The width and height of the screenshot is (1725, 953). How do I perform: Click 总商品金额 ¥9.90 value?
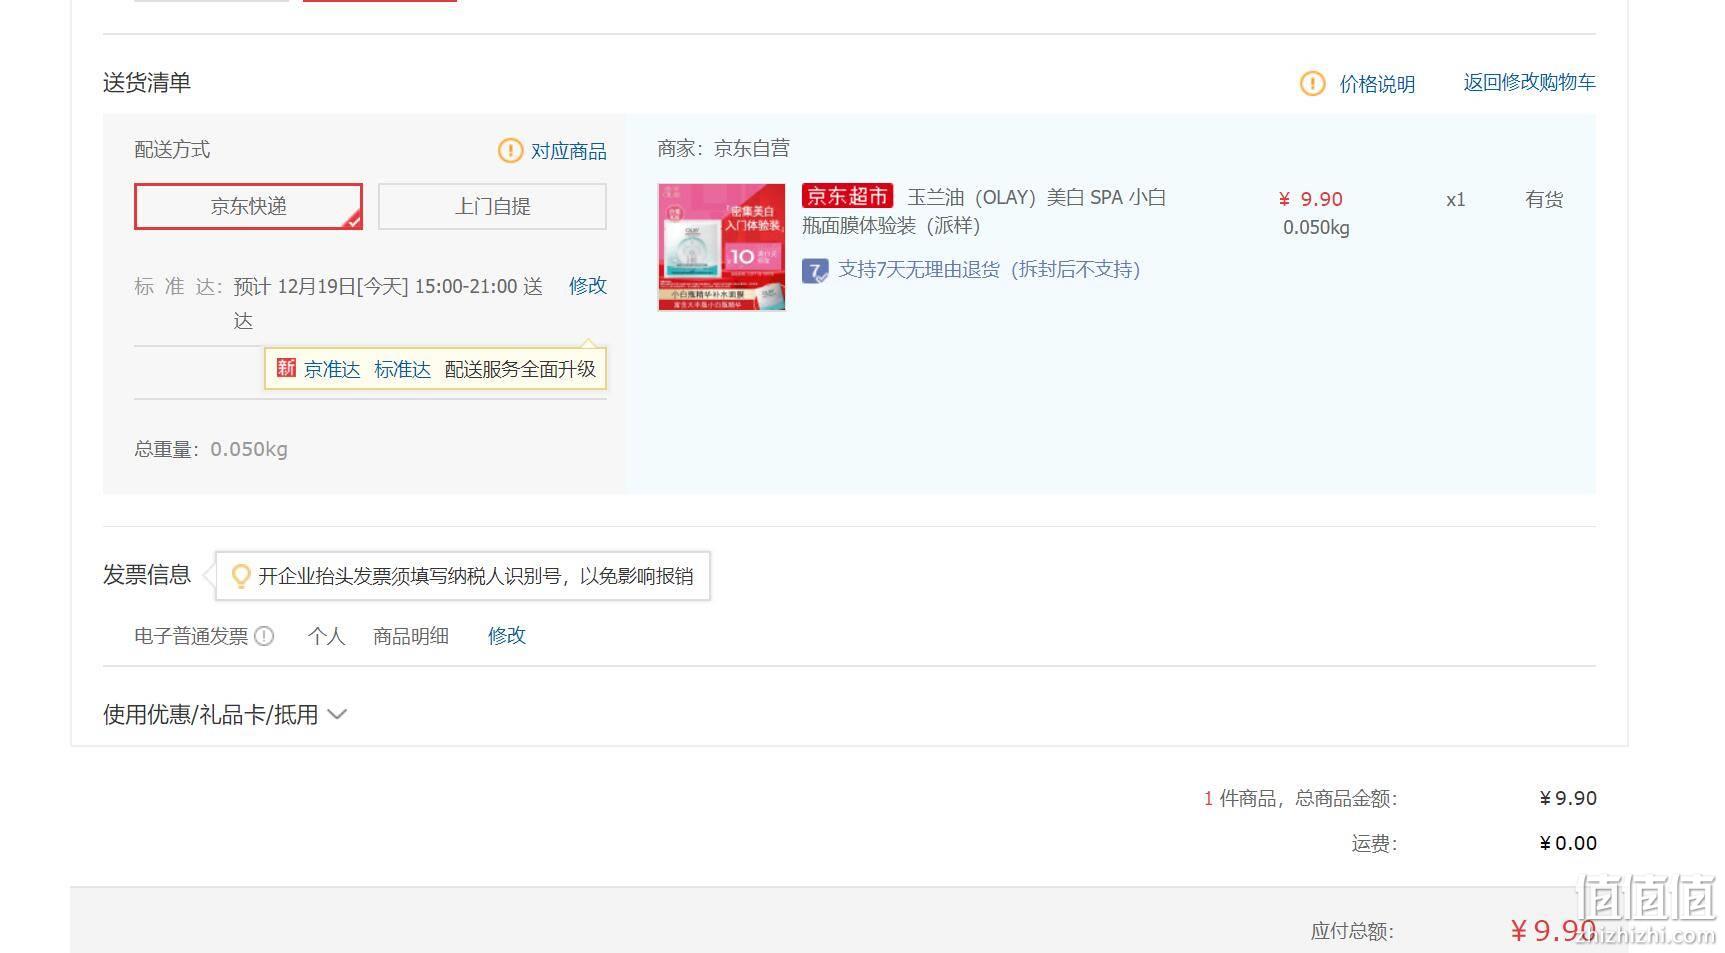[1568, 798]
